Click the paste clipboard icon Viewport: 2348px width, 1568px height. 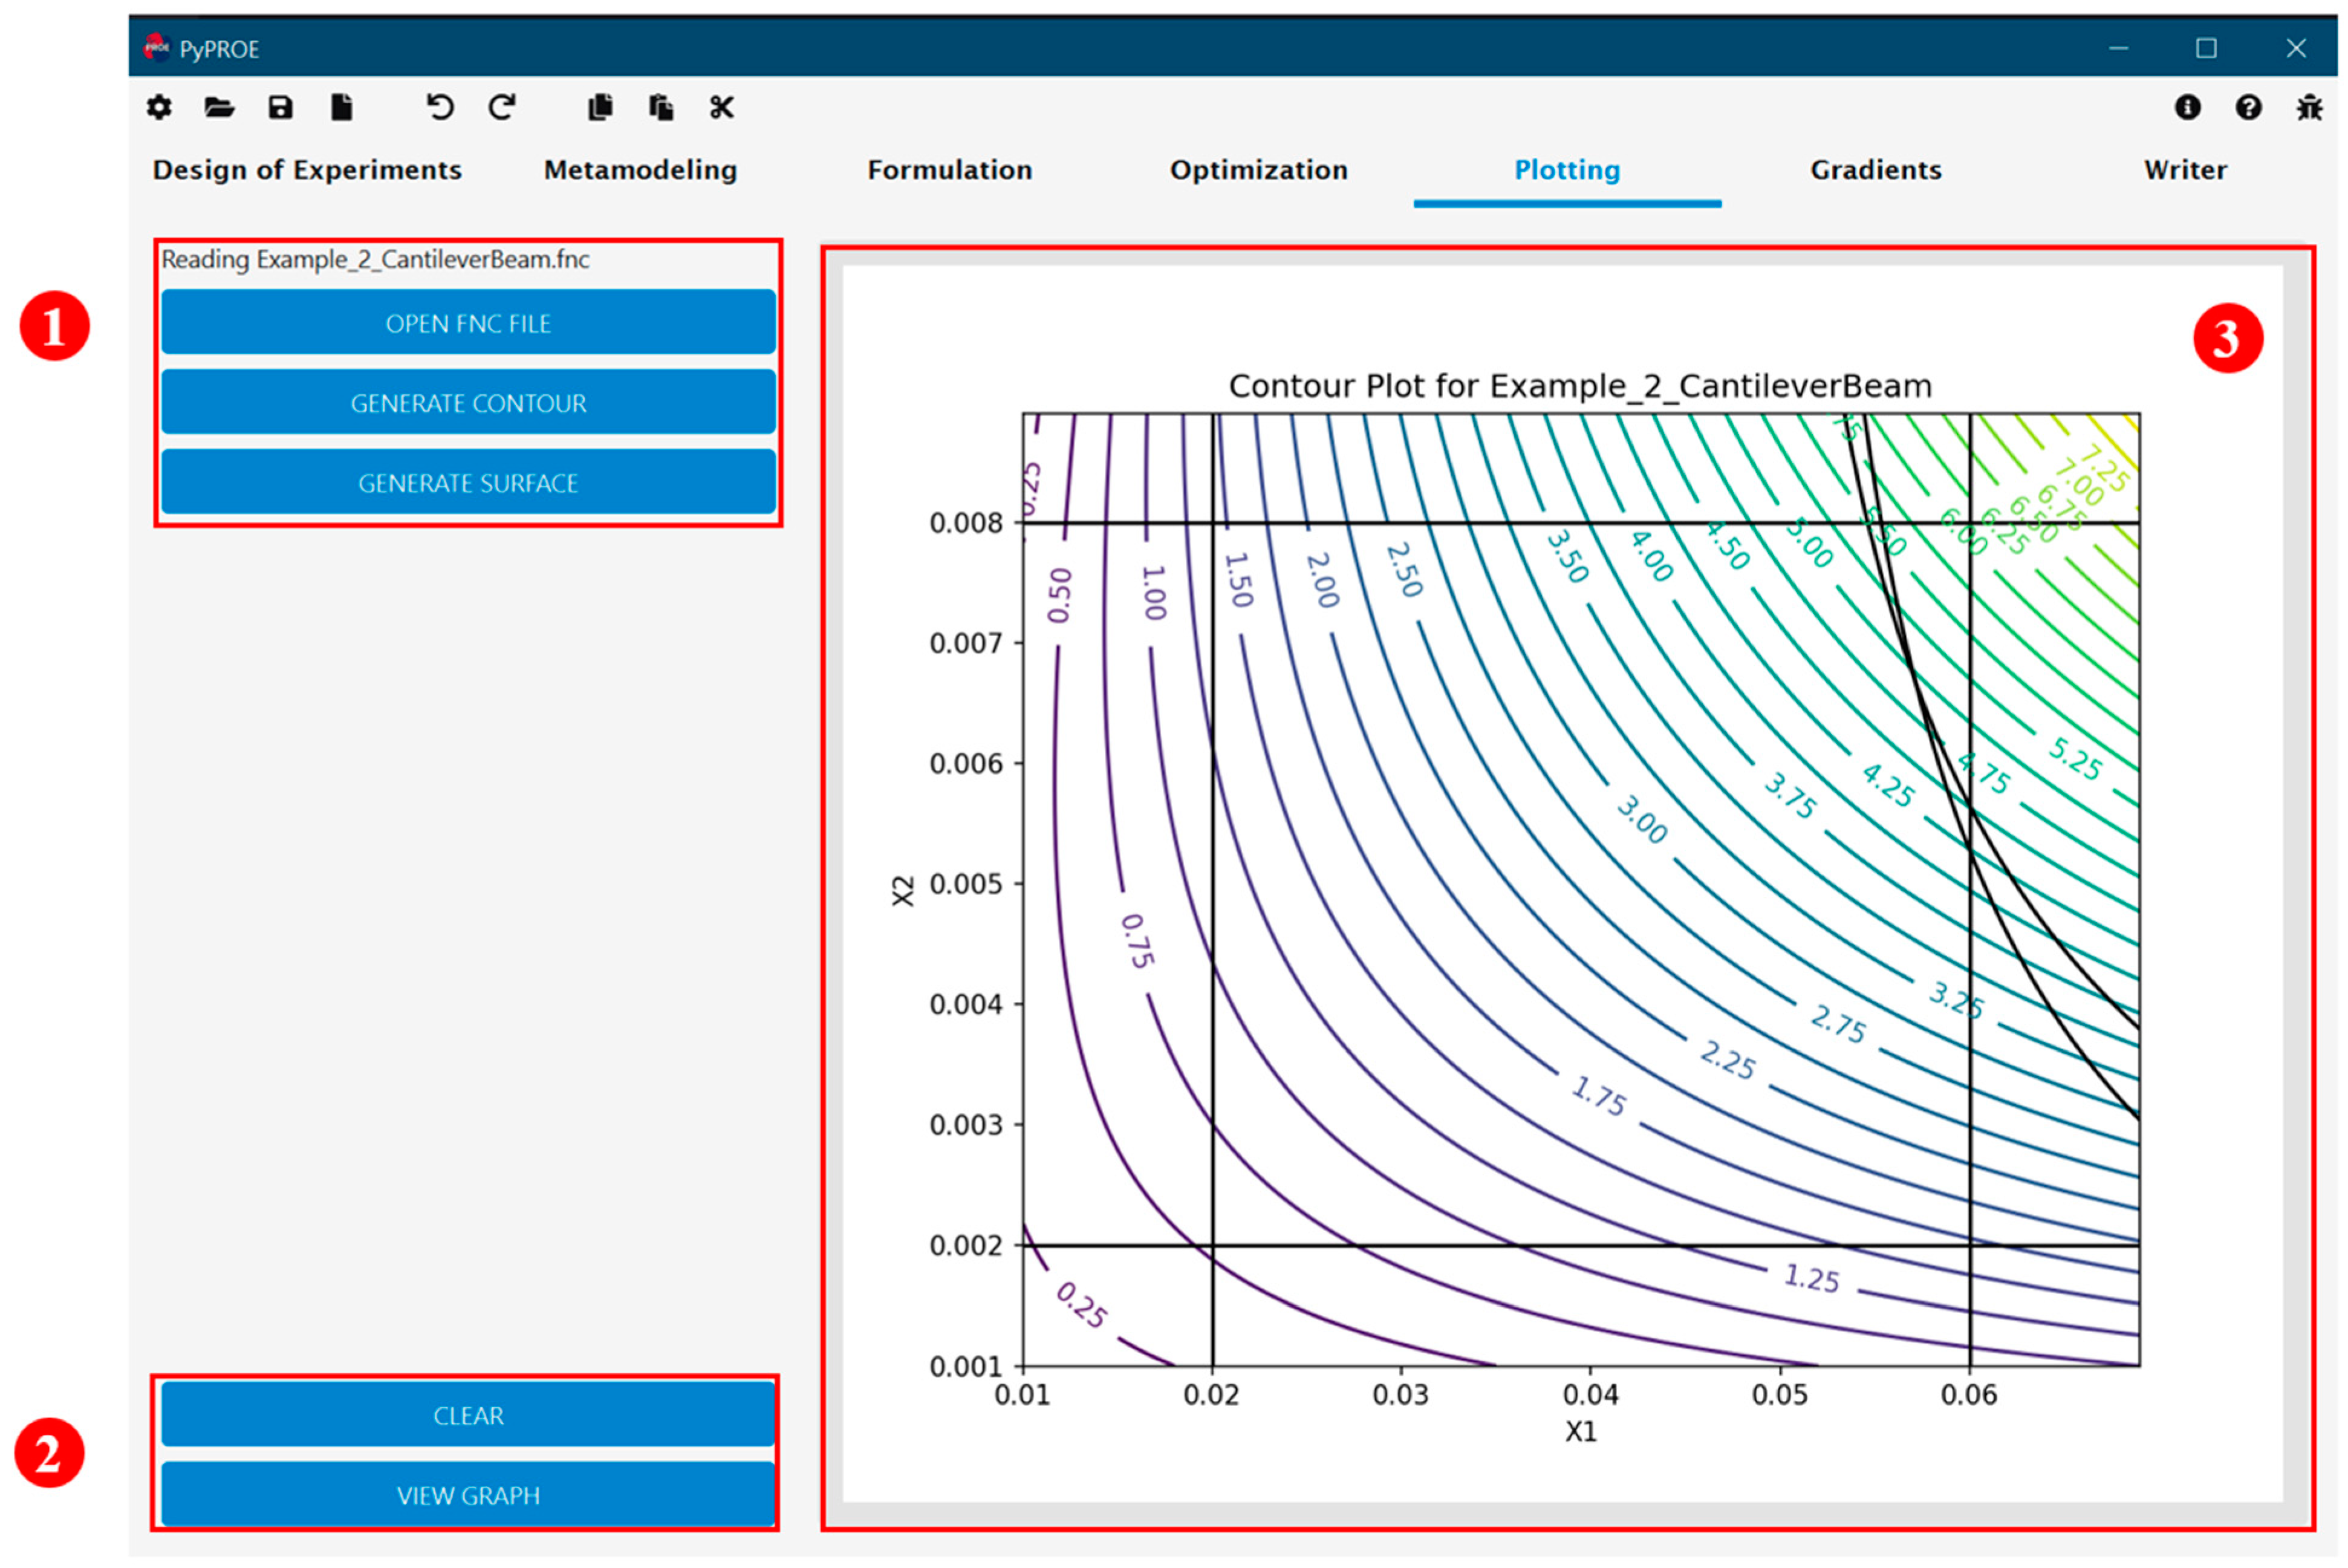[661, 107]
